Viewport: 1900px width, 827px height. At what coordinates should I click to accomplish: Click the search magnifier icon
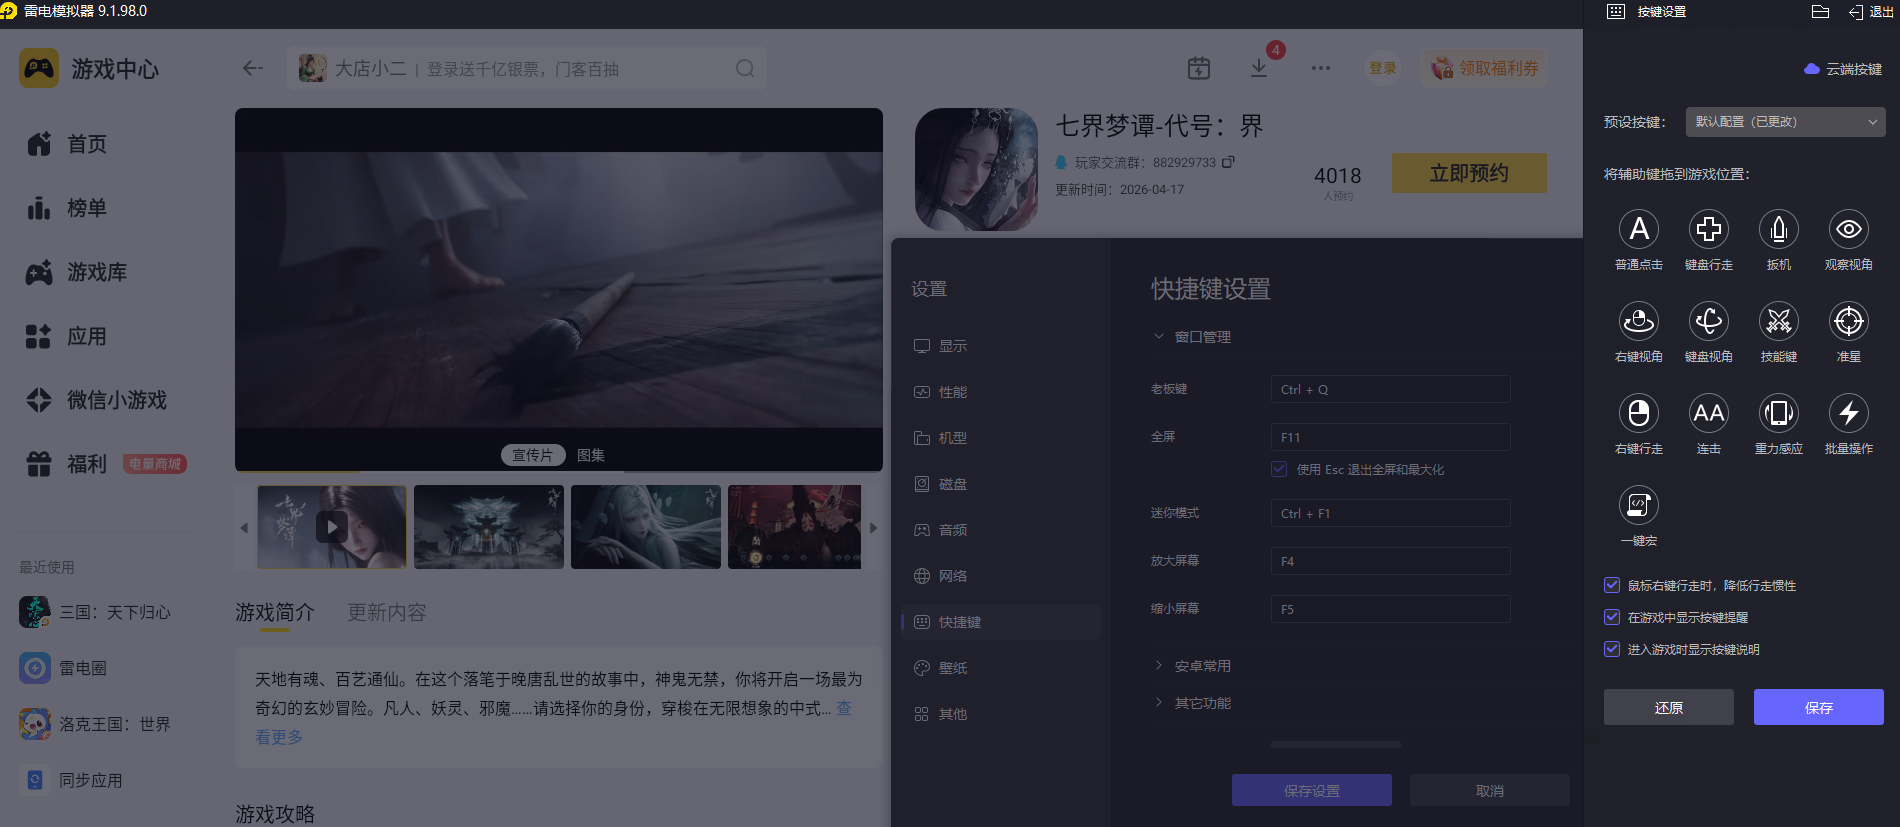click(745, 68)
